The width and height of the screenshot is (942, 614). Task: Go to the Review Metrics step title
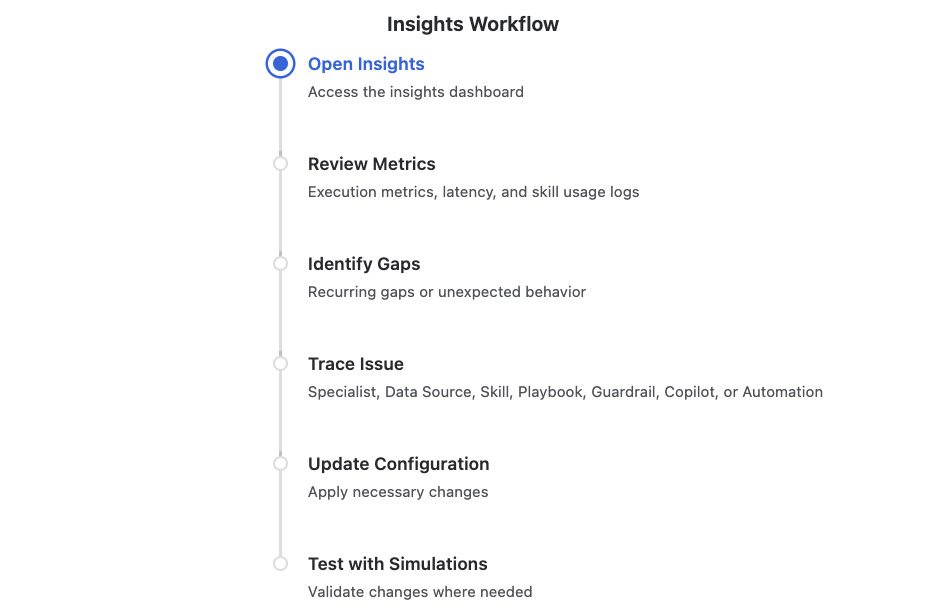(371, 164)
